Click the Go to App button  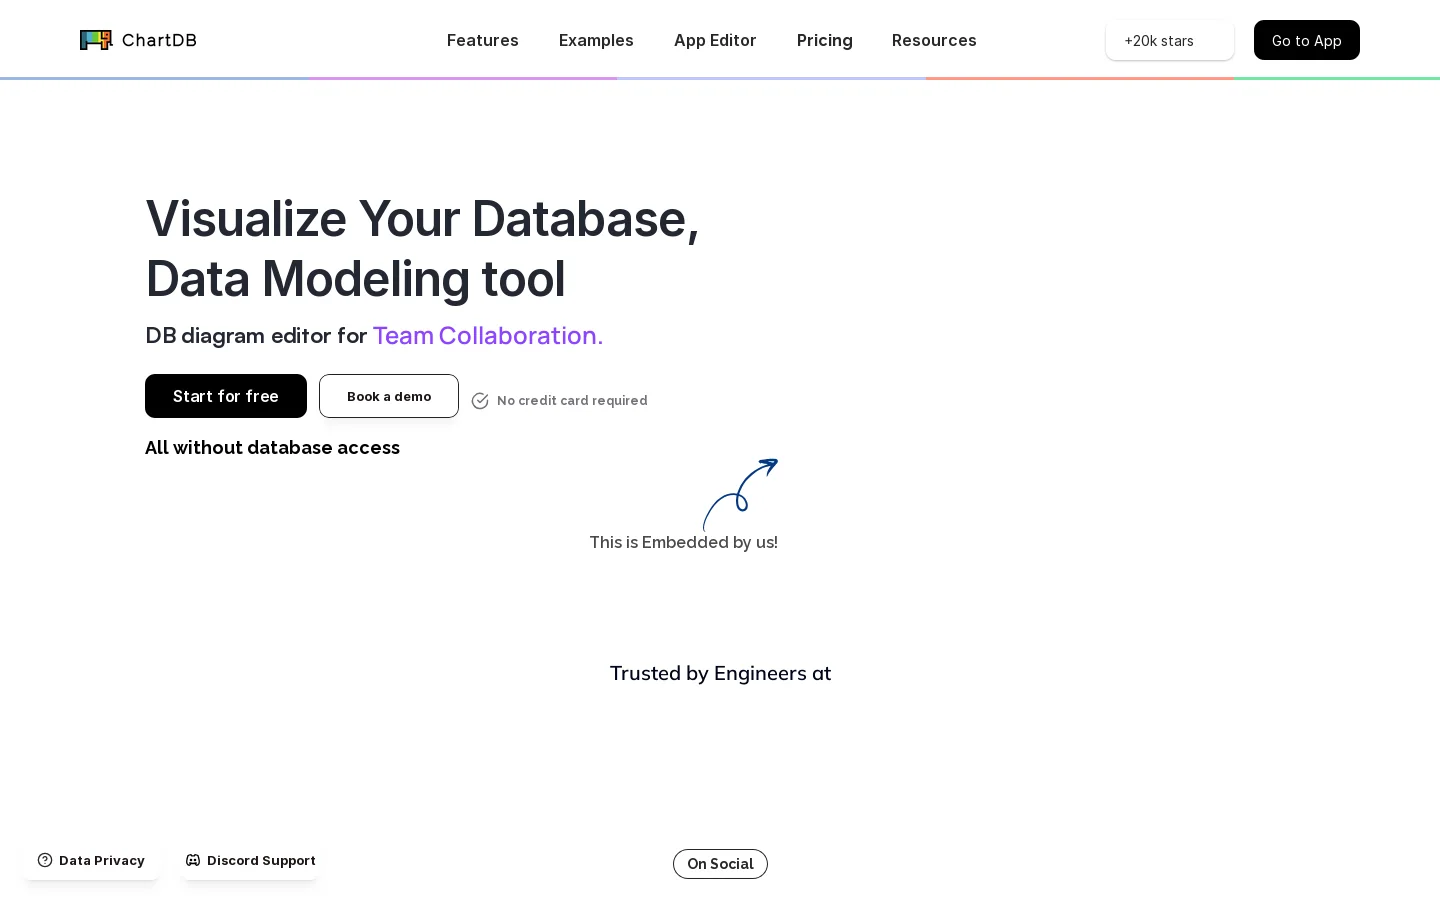(1307, 40)
